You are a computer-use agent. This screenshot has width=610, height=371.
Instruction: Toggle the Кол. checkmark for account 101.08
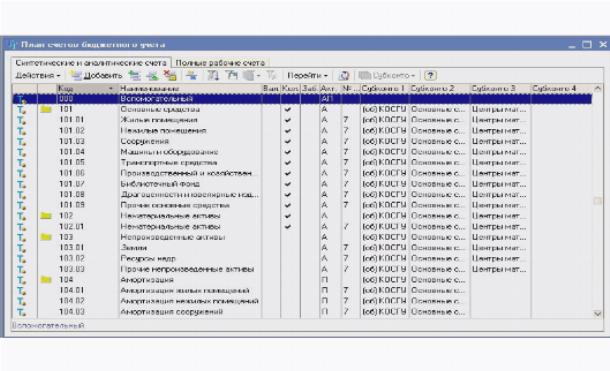[288, 195]
